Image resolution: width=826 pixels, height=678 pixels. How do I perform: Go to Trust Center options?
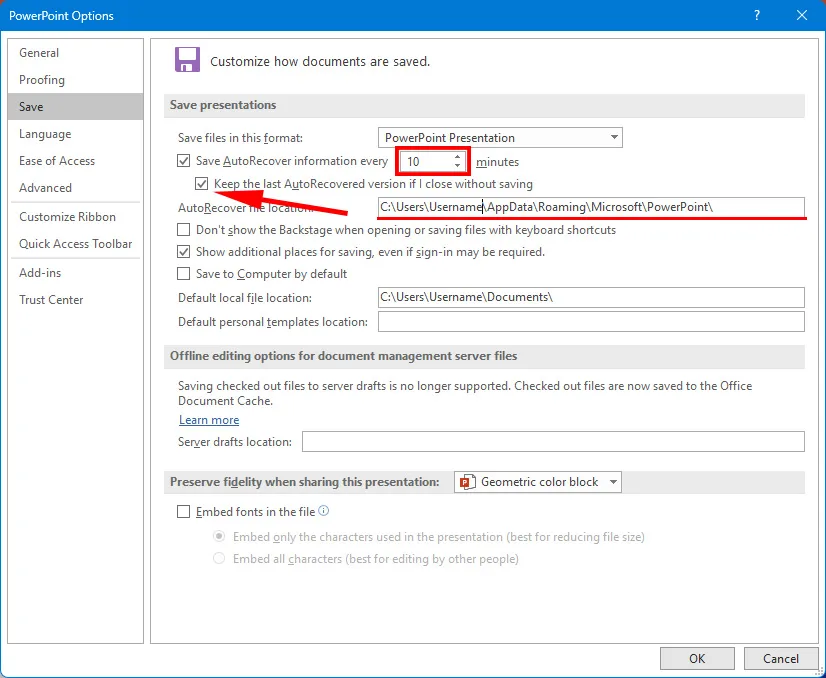(x=75, y=300)
